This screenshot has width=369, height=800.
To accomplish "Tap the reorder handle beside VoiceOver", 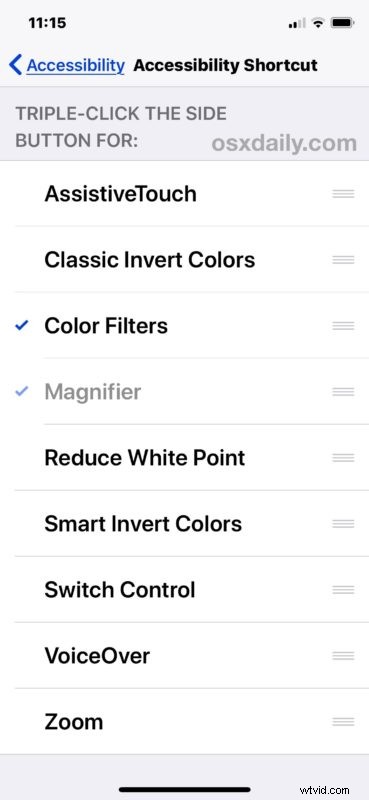I will [343, 655].
